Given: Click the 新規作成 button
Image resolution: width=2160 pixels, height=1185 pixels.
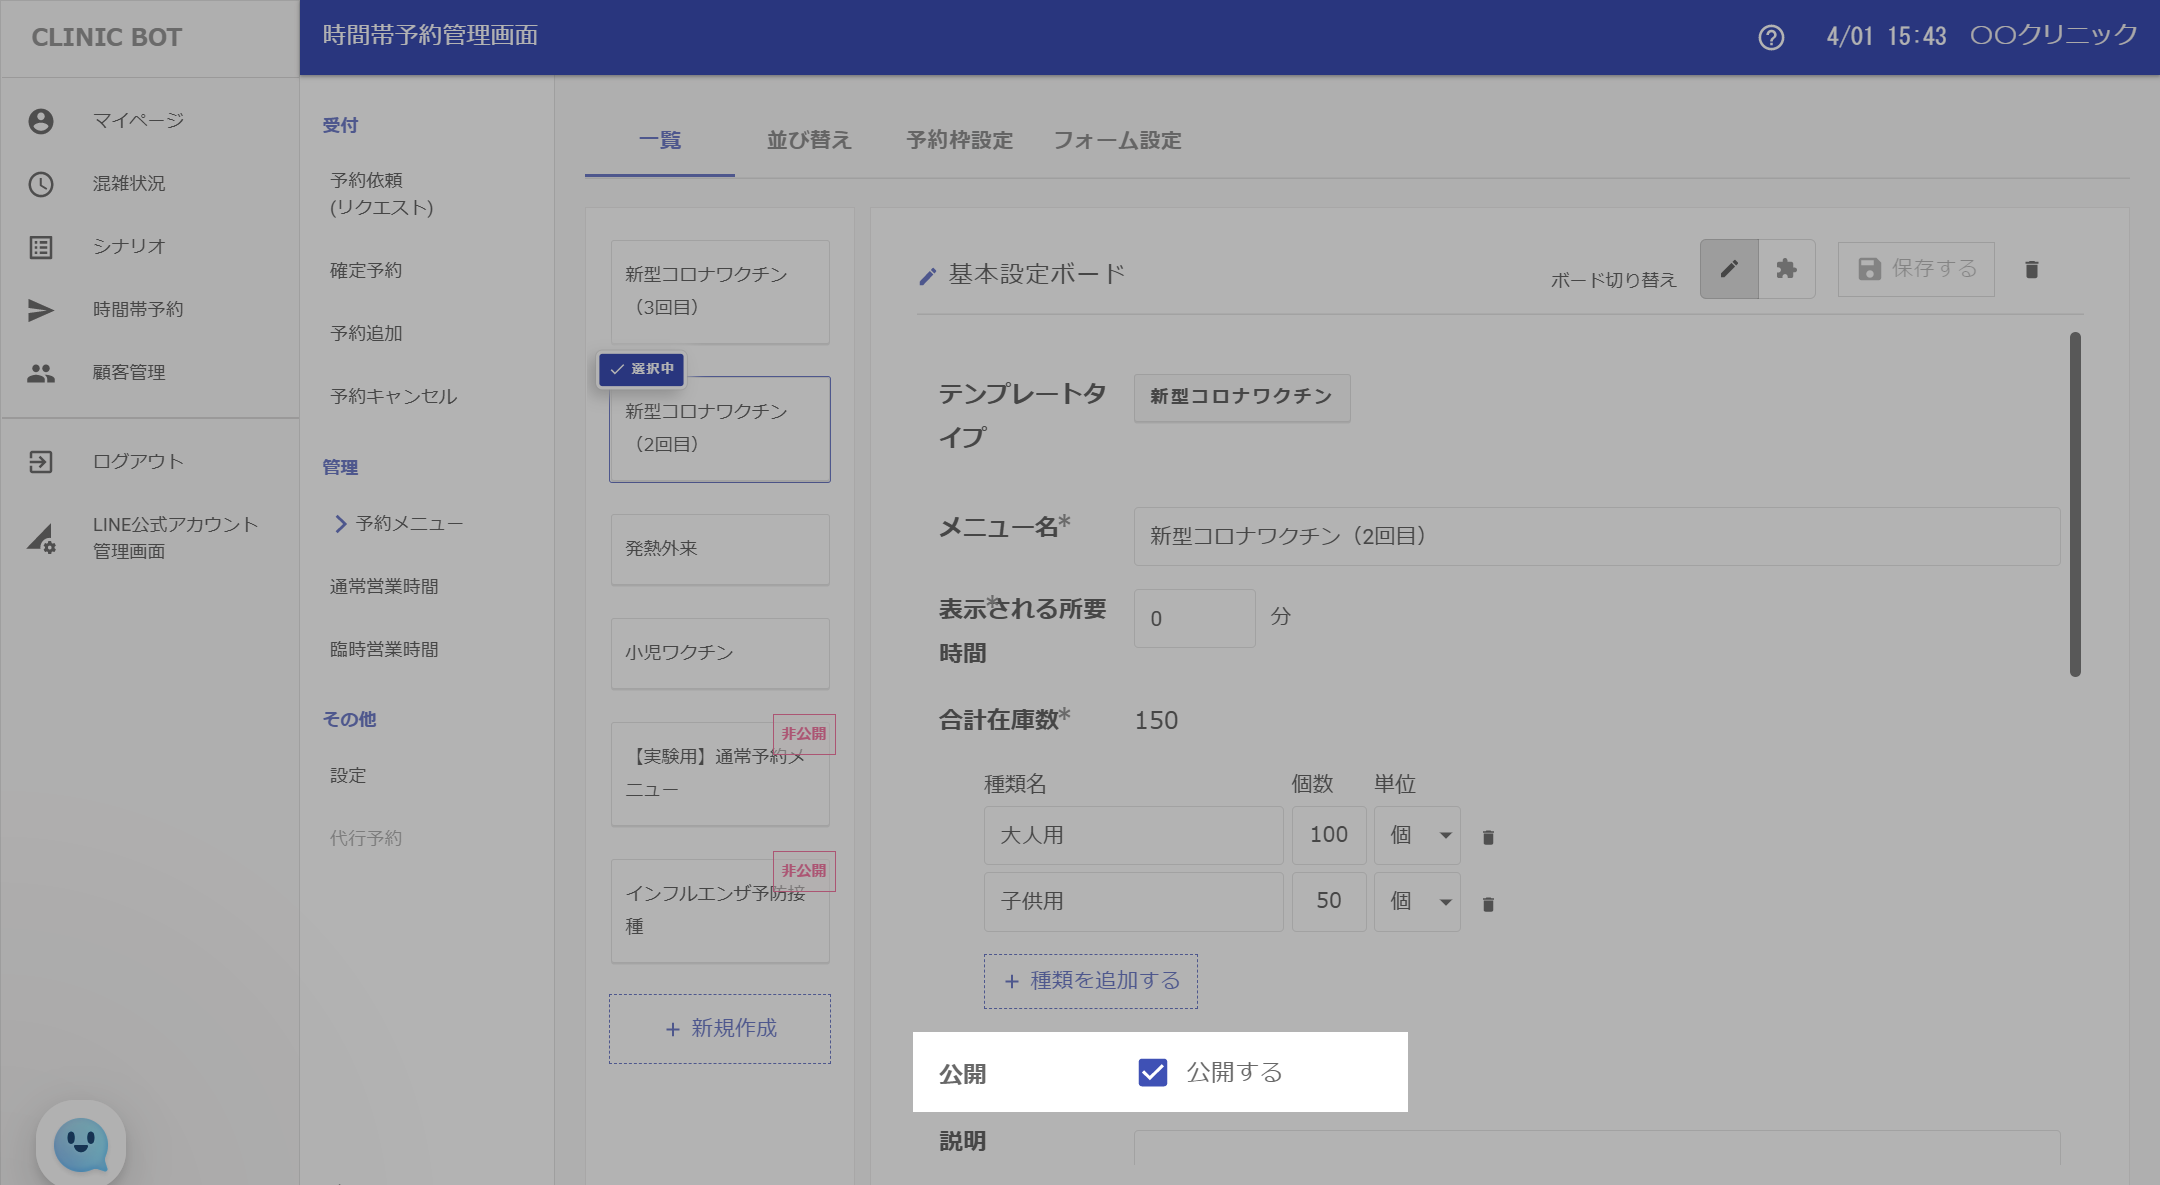Looking at the screenshot, I should click(720, 1029).
